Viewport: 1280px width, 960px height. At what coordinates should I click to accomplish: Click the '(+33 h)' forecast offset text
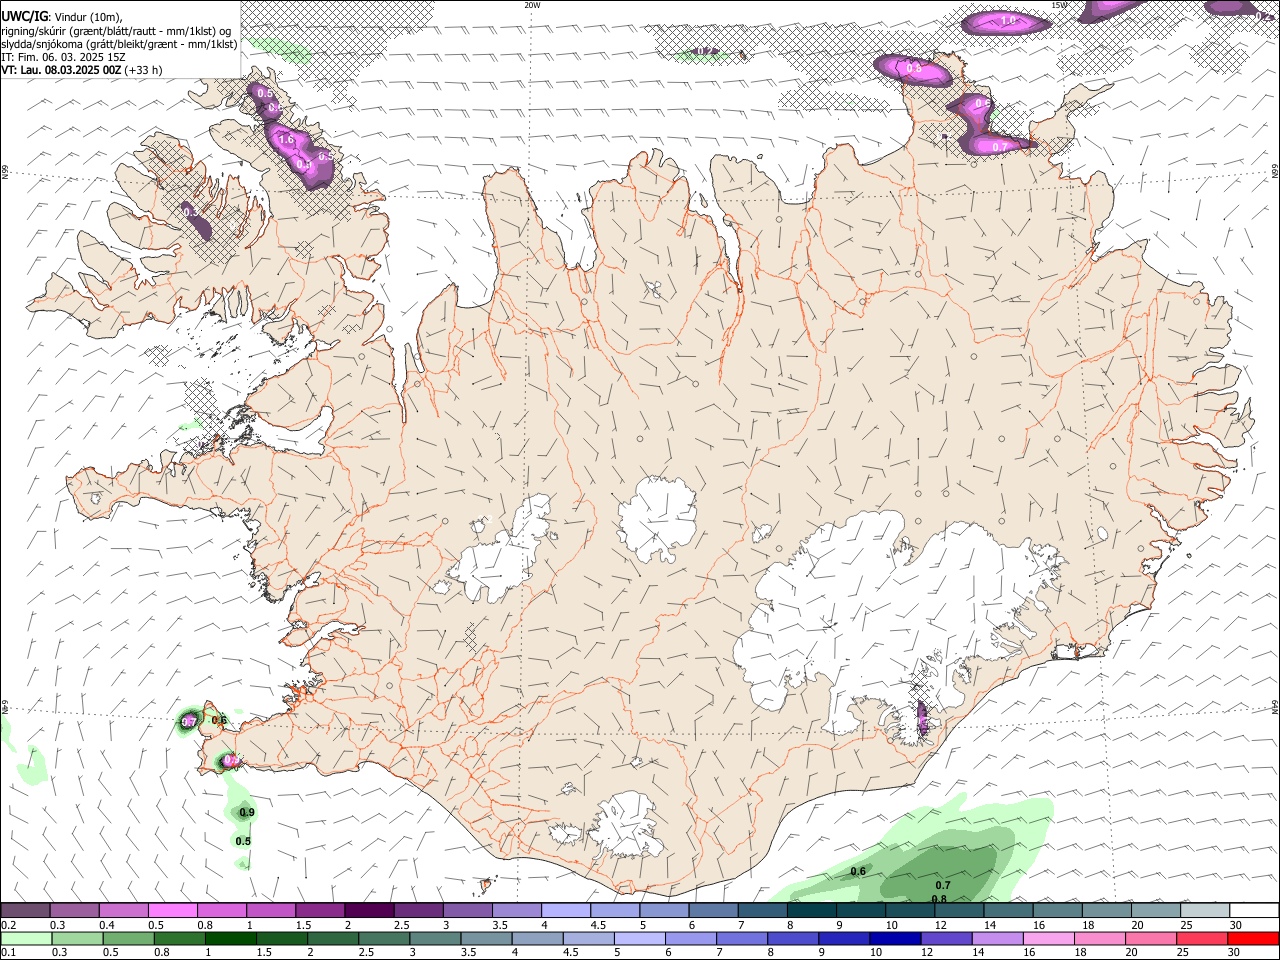145,70
